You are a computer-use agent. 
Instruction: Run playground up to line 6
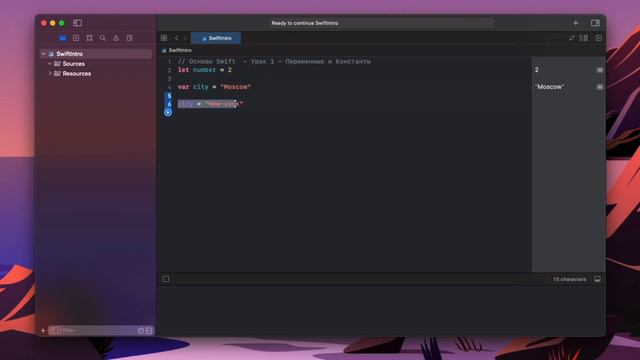coord(168,112)
